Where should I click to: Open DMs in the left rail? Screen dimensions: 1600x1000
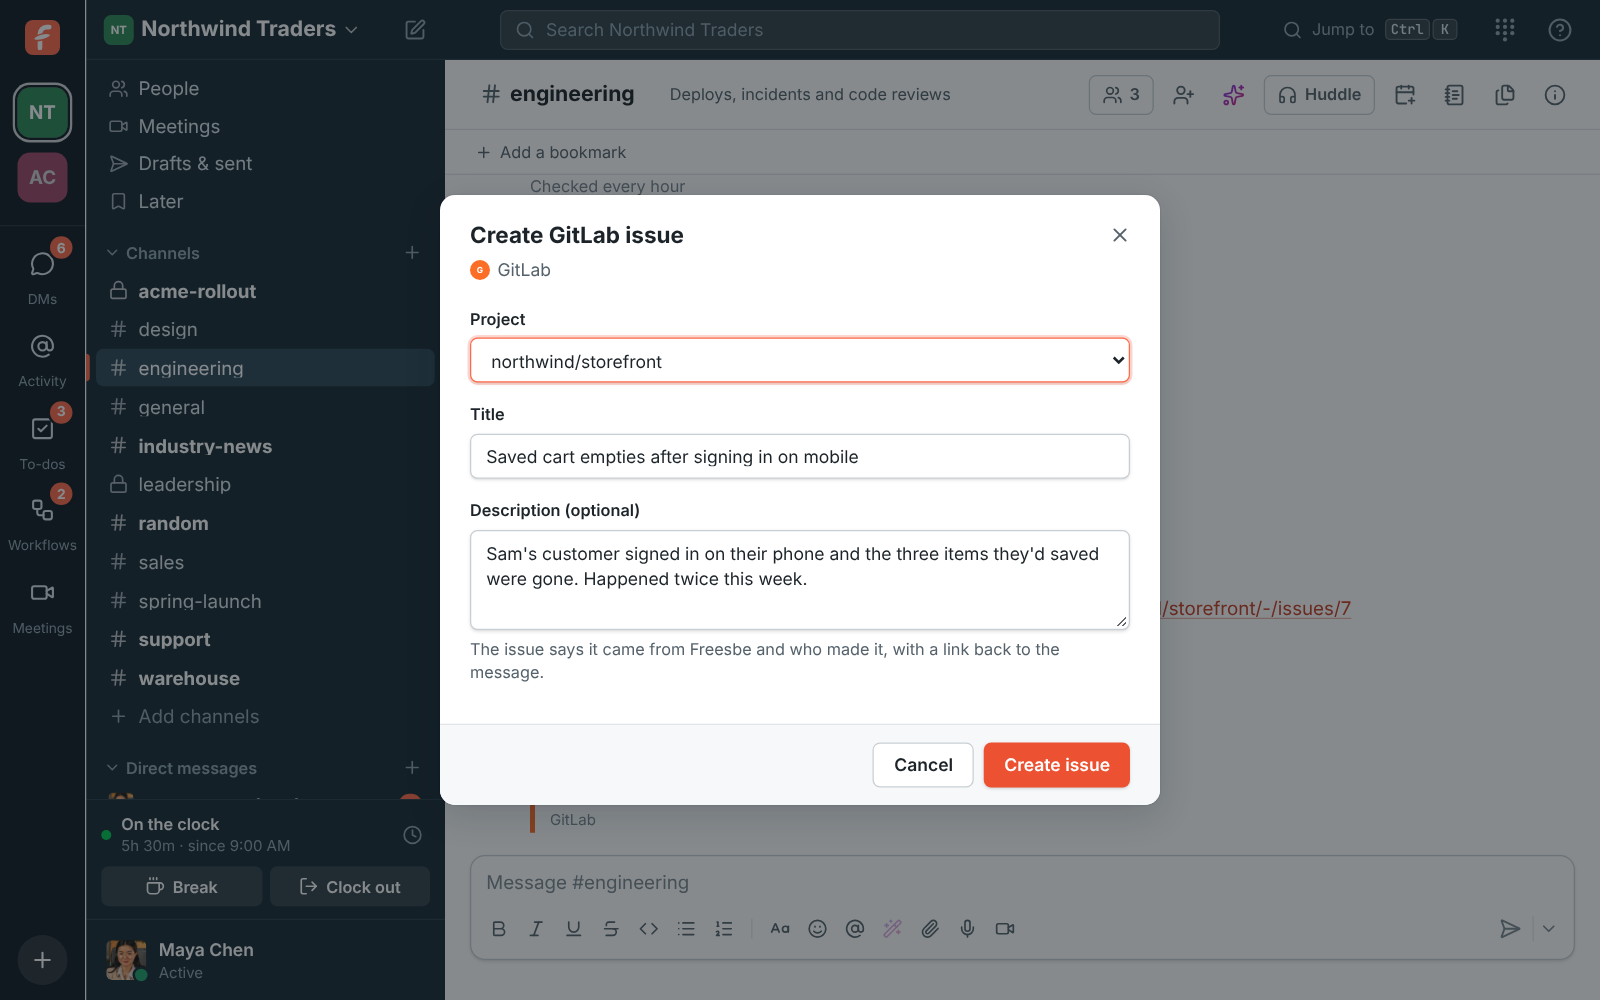tap(42, 274)
